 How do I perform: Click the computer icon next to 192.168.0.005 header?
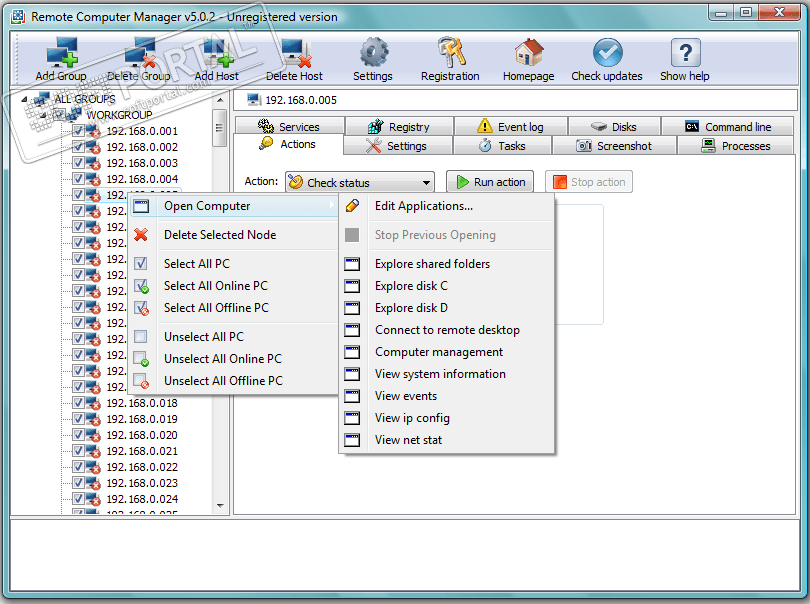[254, 100]
